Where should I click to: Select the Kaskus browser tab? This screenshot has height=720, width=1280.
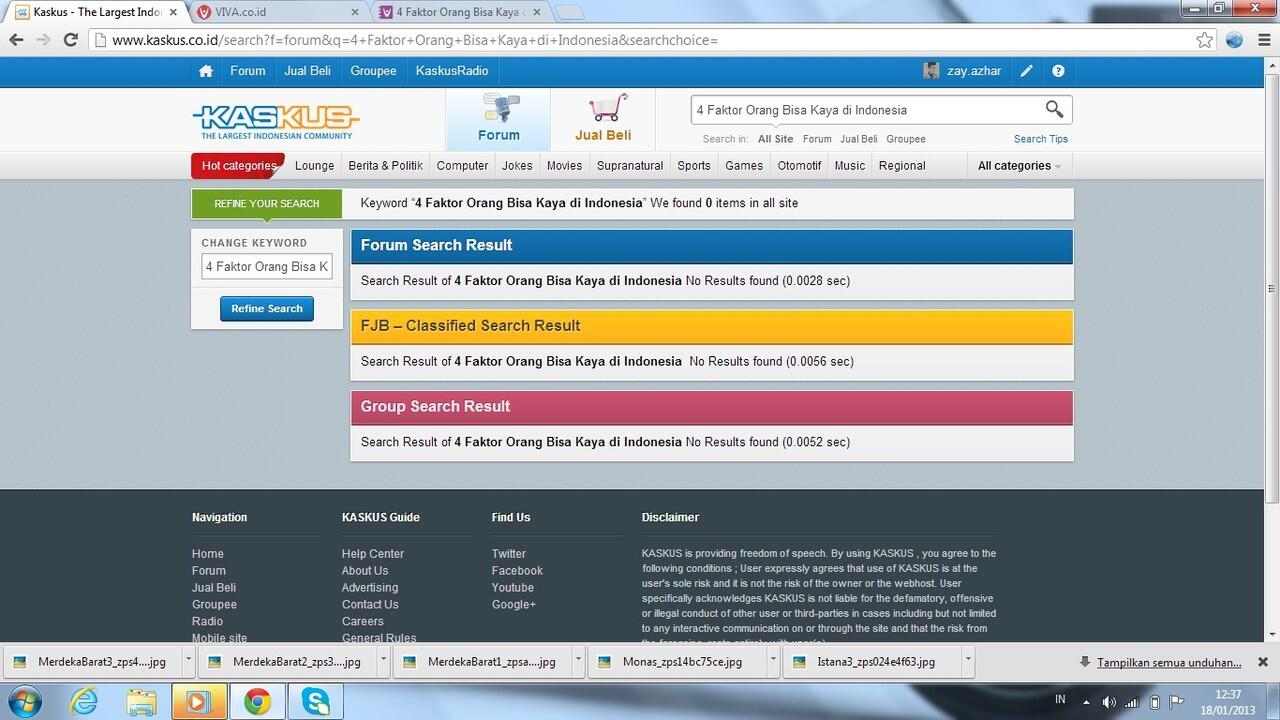coord(97,12)
